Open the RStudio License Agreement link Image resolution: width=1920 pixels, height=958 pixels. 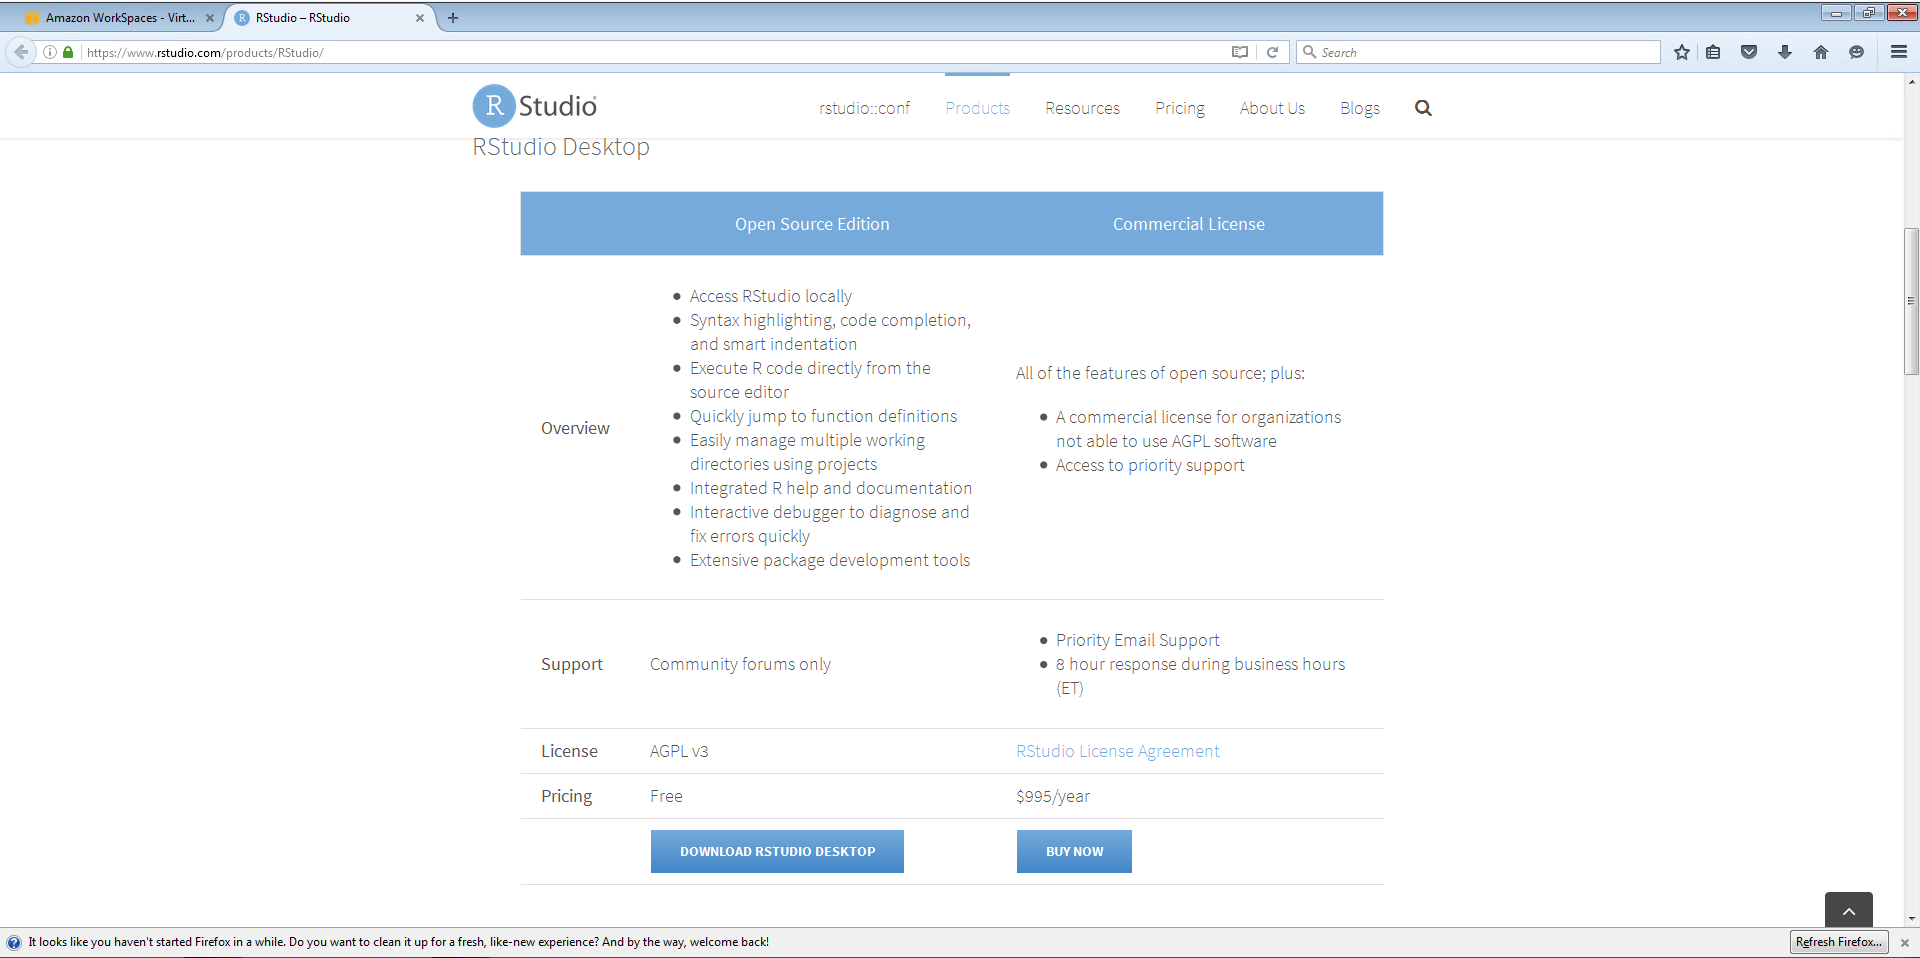click(1118, 751)
